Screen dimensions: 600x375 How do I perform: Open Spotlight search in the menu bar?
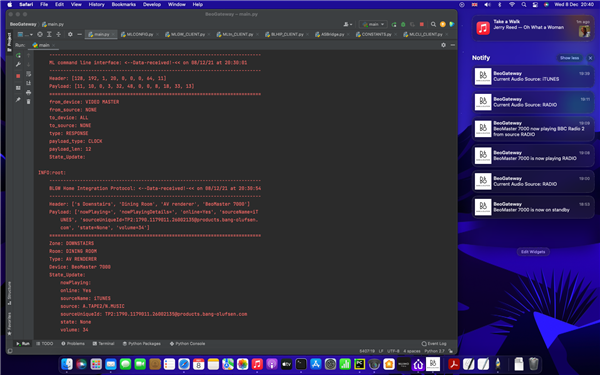(523, 5)
